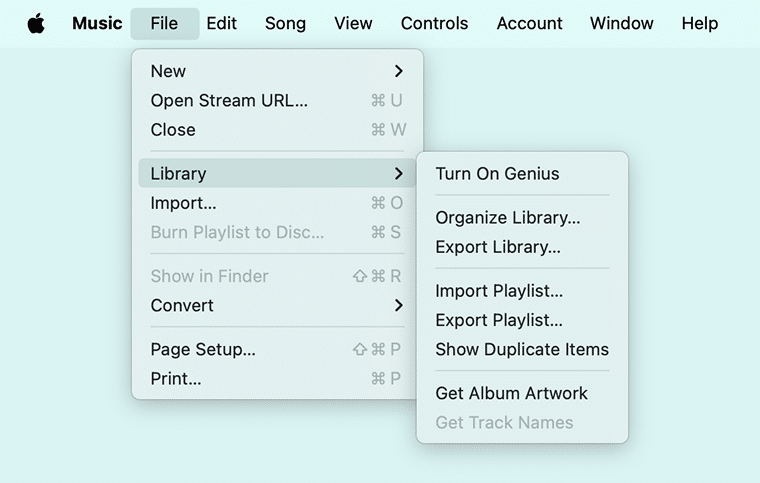Expand the Convert submenu

click(x=277, y=305)
